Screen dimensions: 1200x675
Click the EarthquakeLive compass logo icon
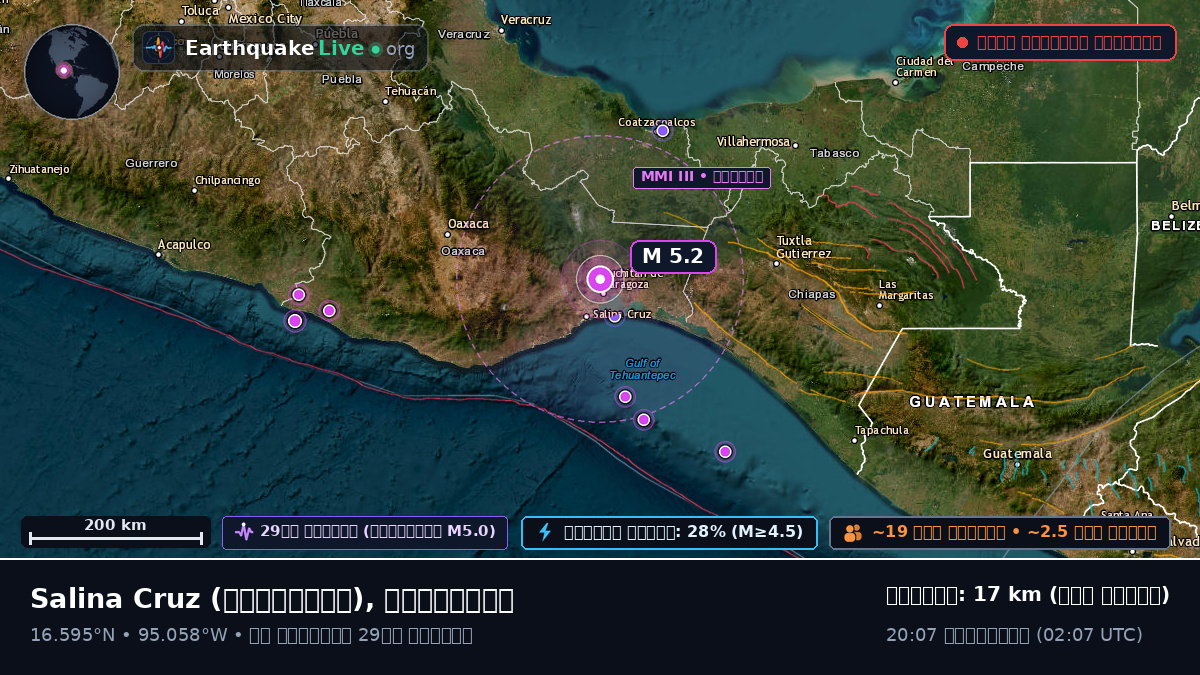pyautogui.click(x=158, y=48)
